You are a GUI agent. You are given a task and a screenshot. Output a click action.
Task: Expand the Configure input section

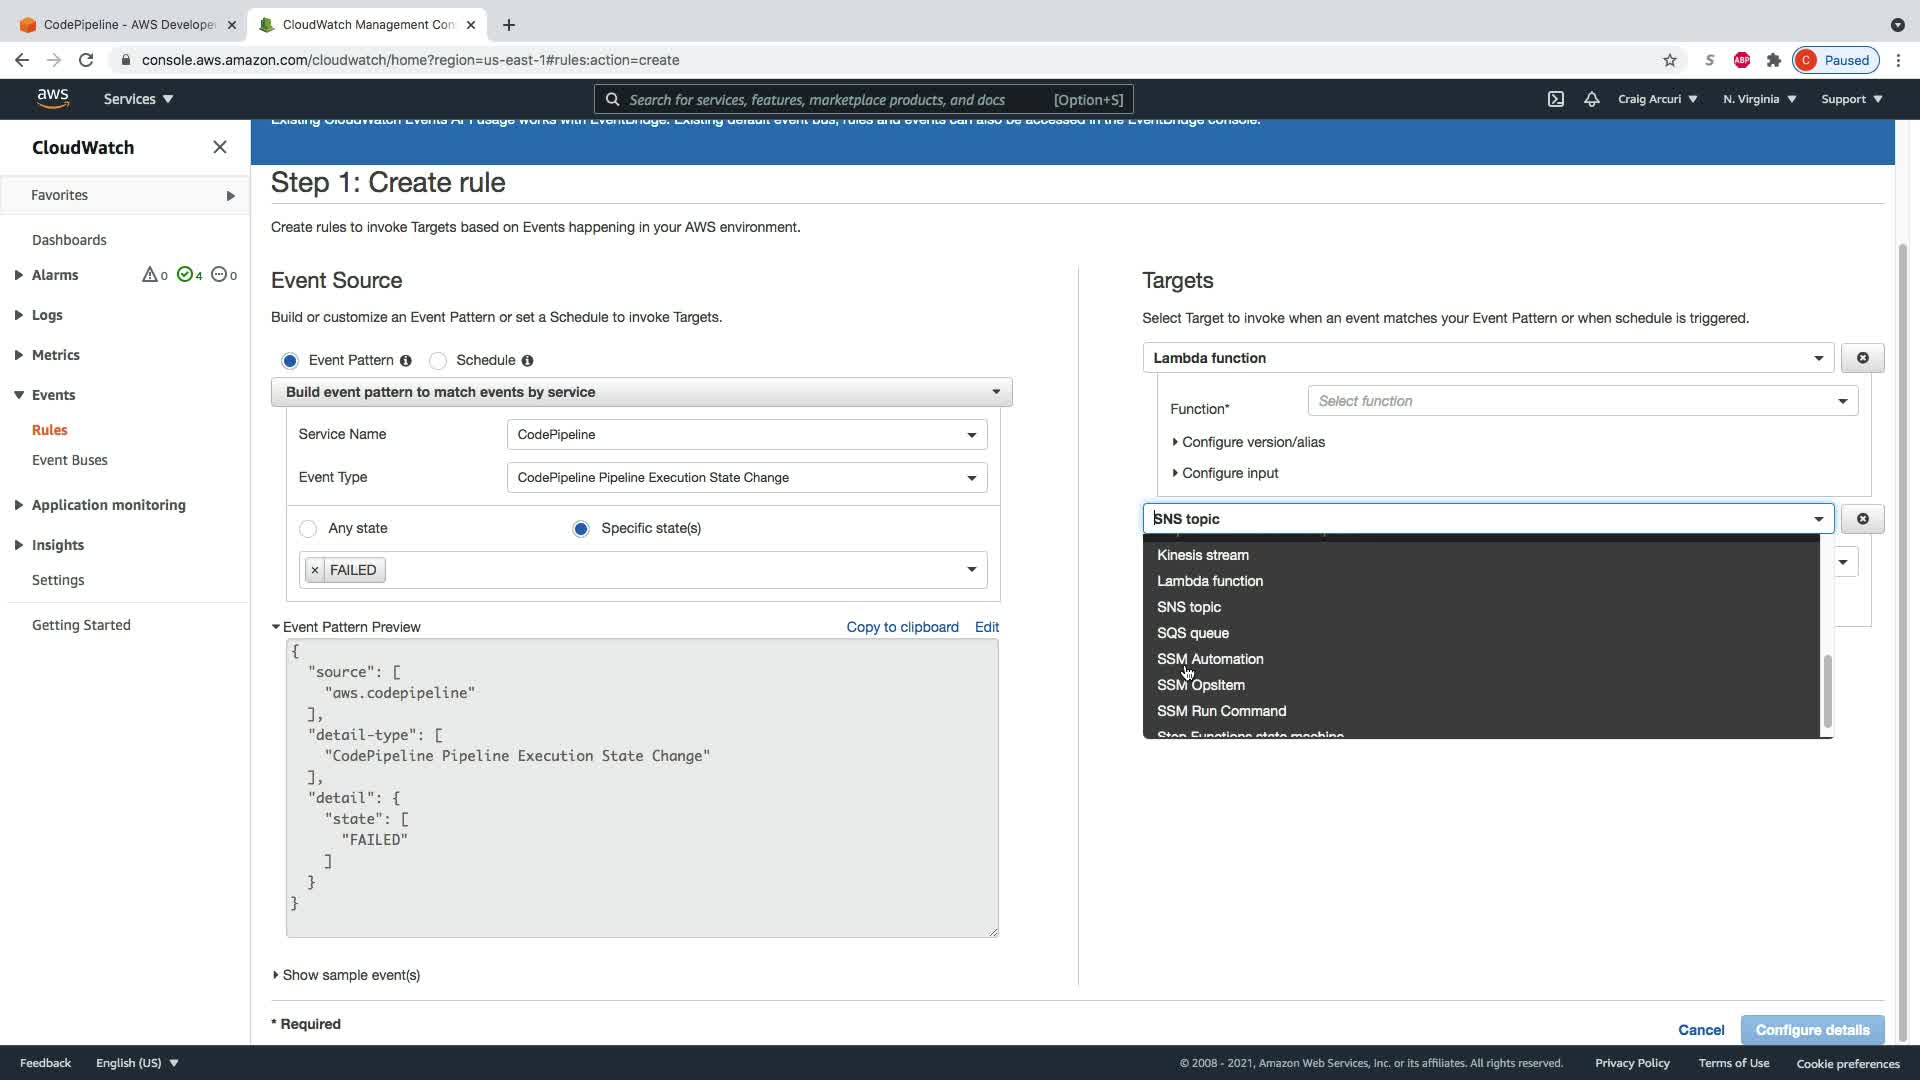(x=1229, y=473)
